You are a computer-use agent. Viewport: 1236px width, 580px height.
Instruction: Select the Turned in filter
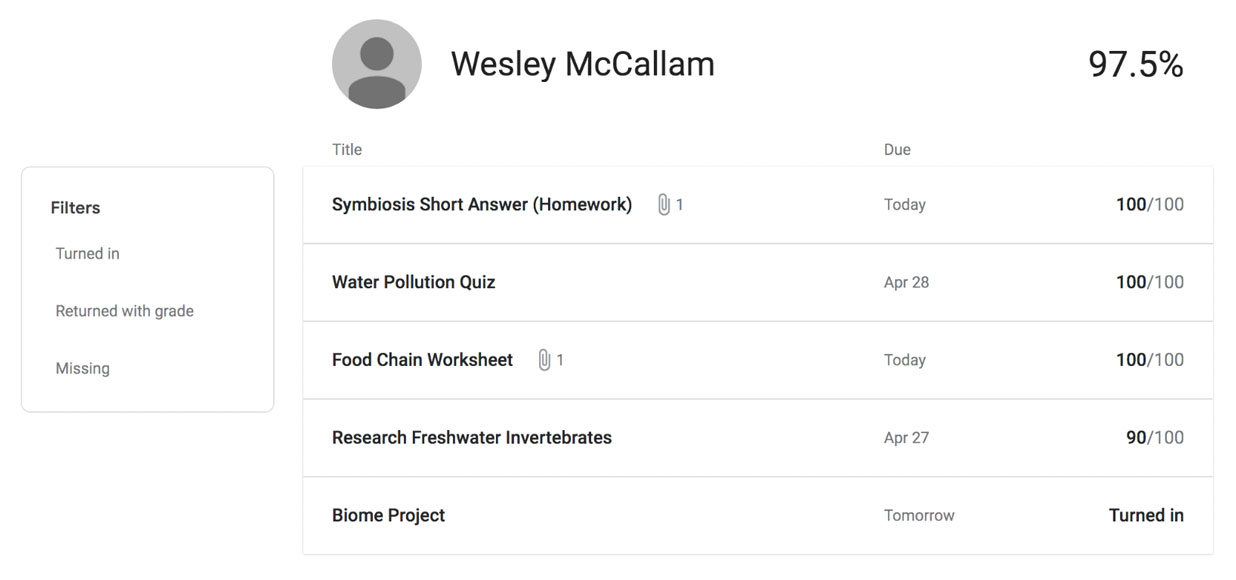(x=88, y=254)
